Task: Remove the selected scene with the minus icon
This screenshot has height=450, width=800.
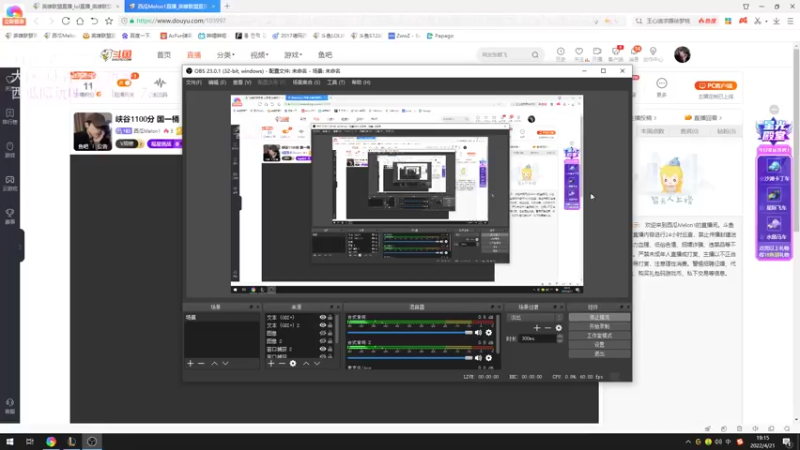Action: (201, 363)
